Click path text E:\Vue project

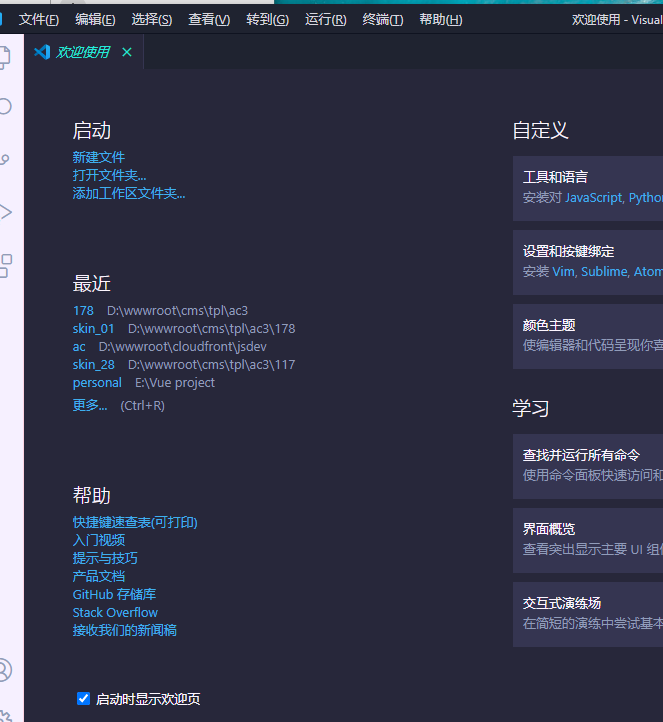[174, 383]
